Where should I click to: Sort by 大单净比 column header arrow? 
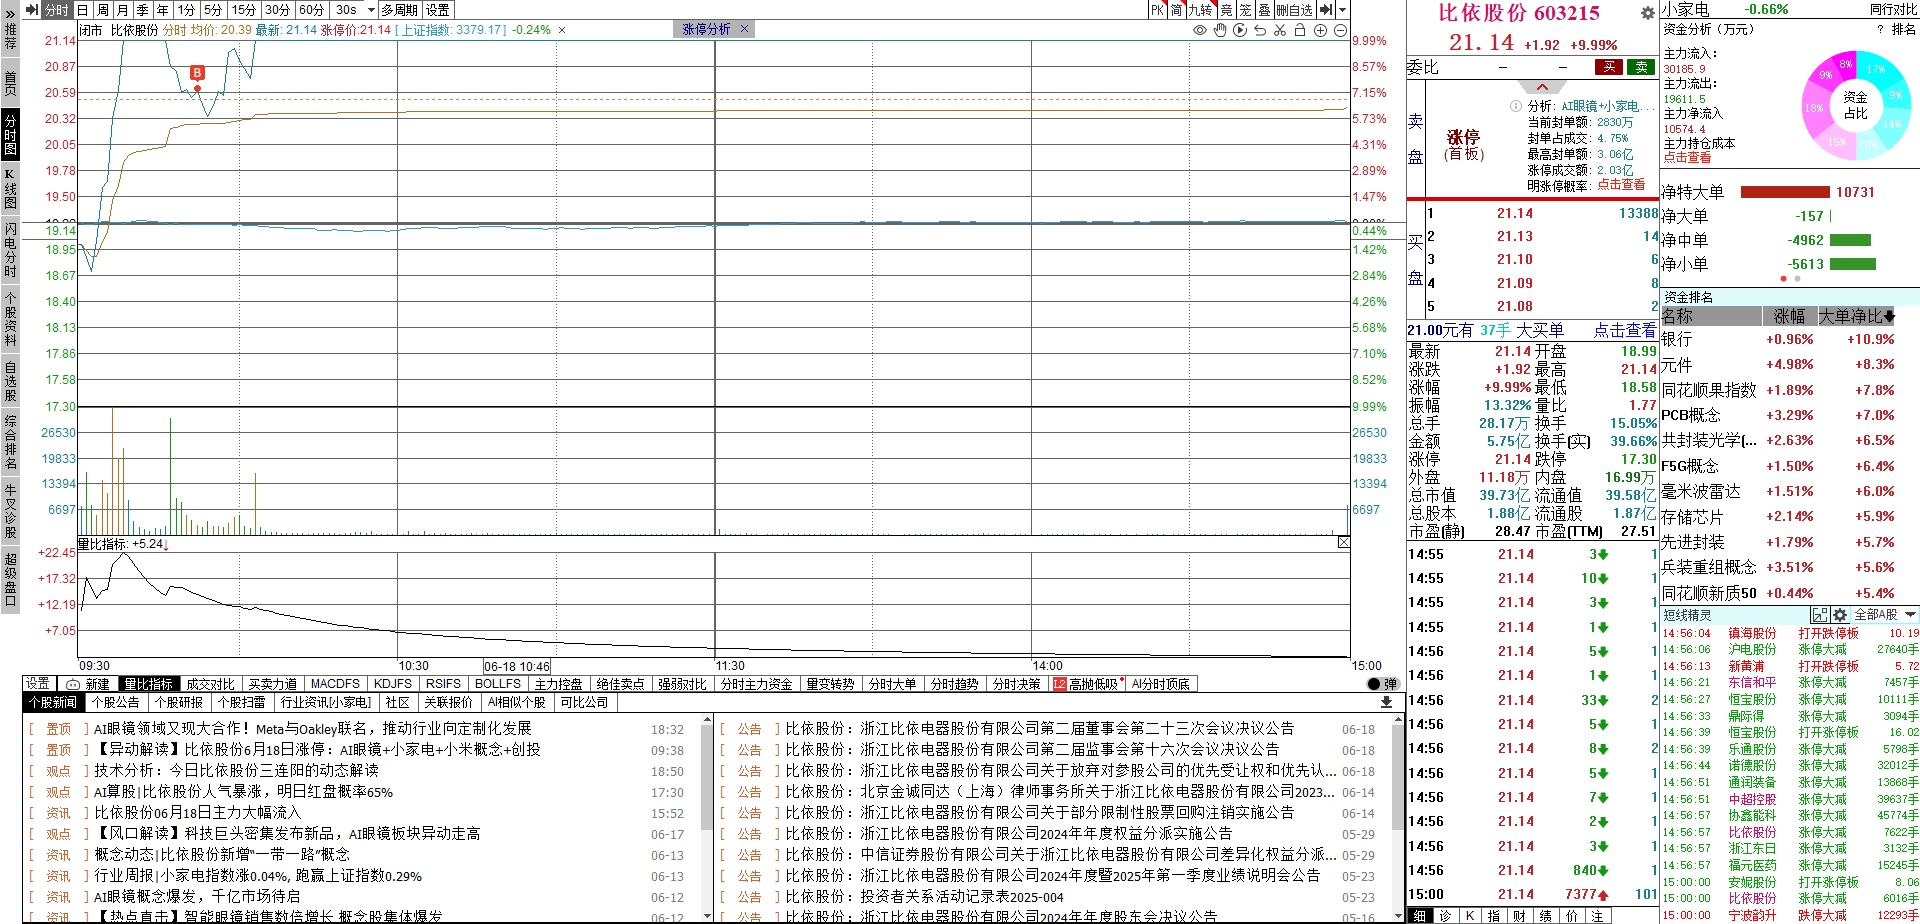coord(1889,316)
